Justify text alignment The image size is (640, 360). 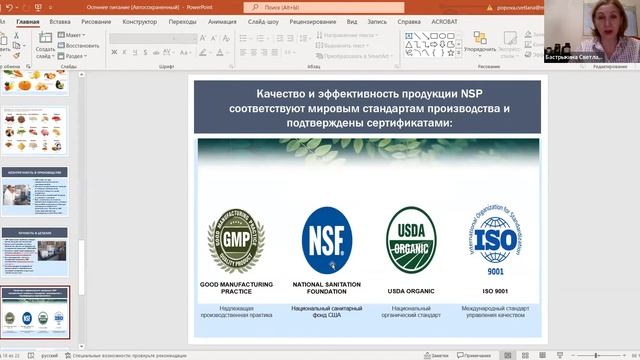(275, 52)
